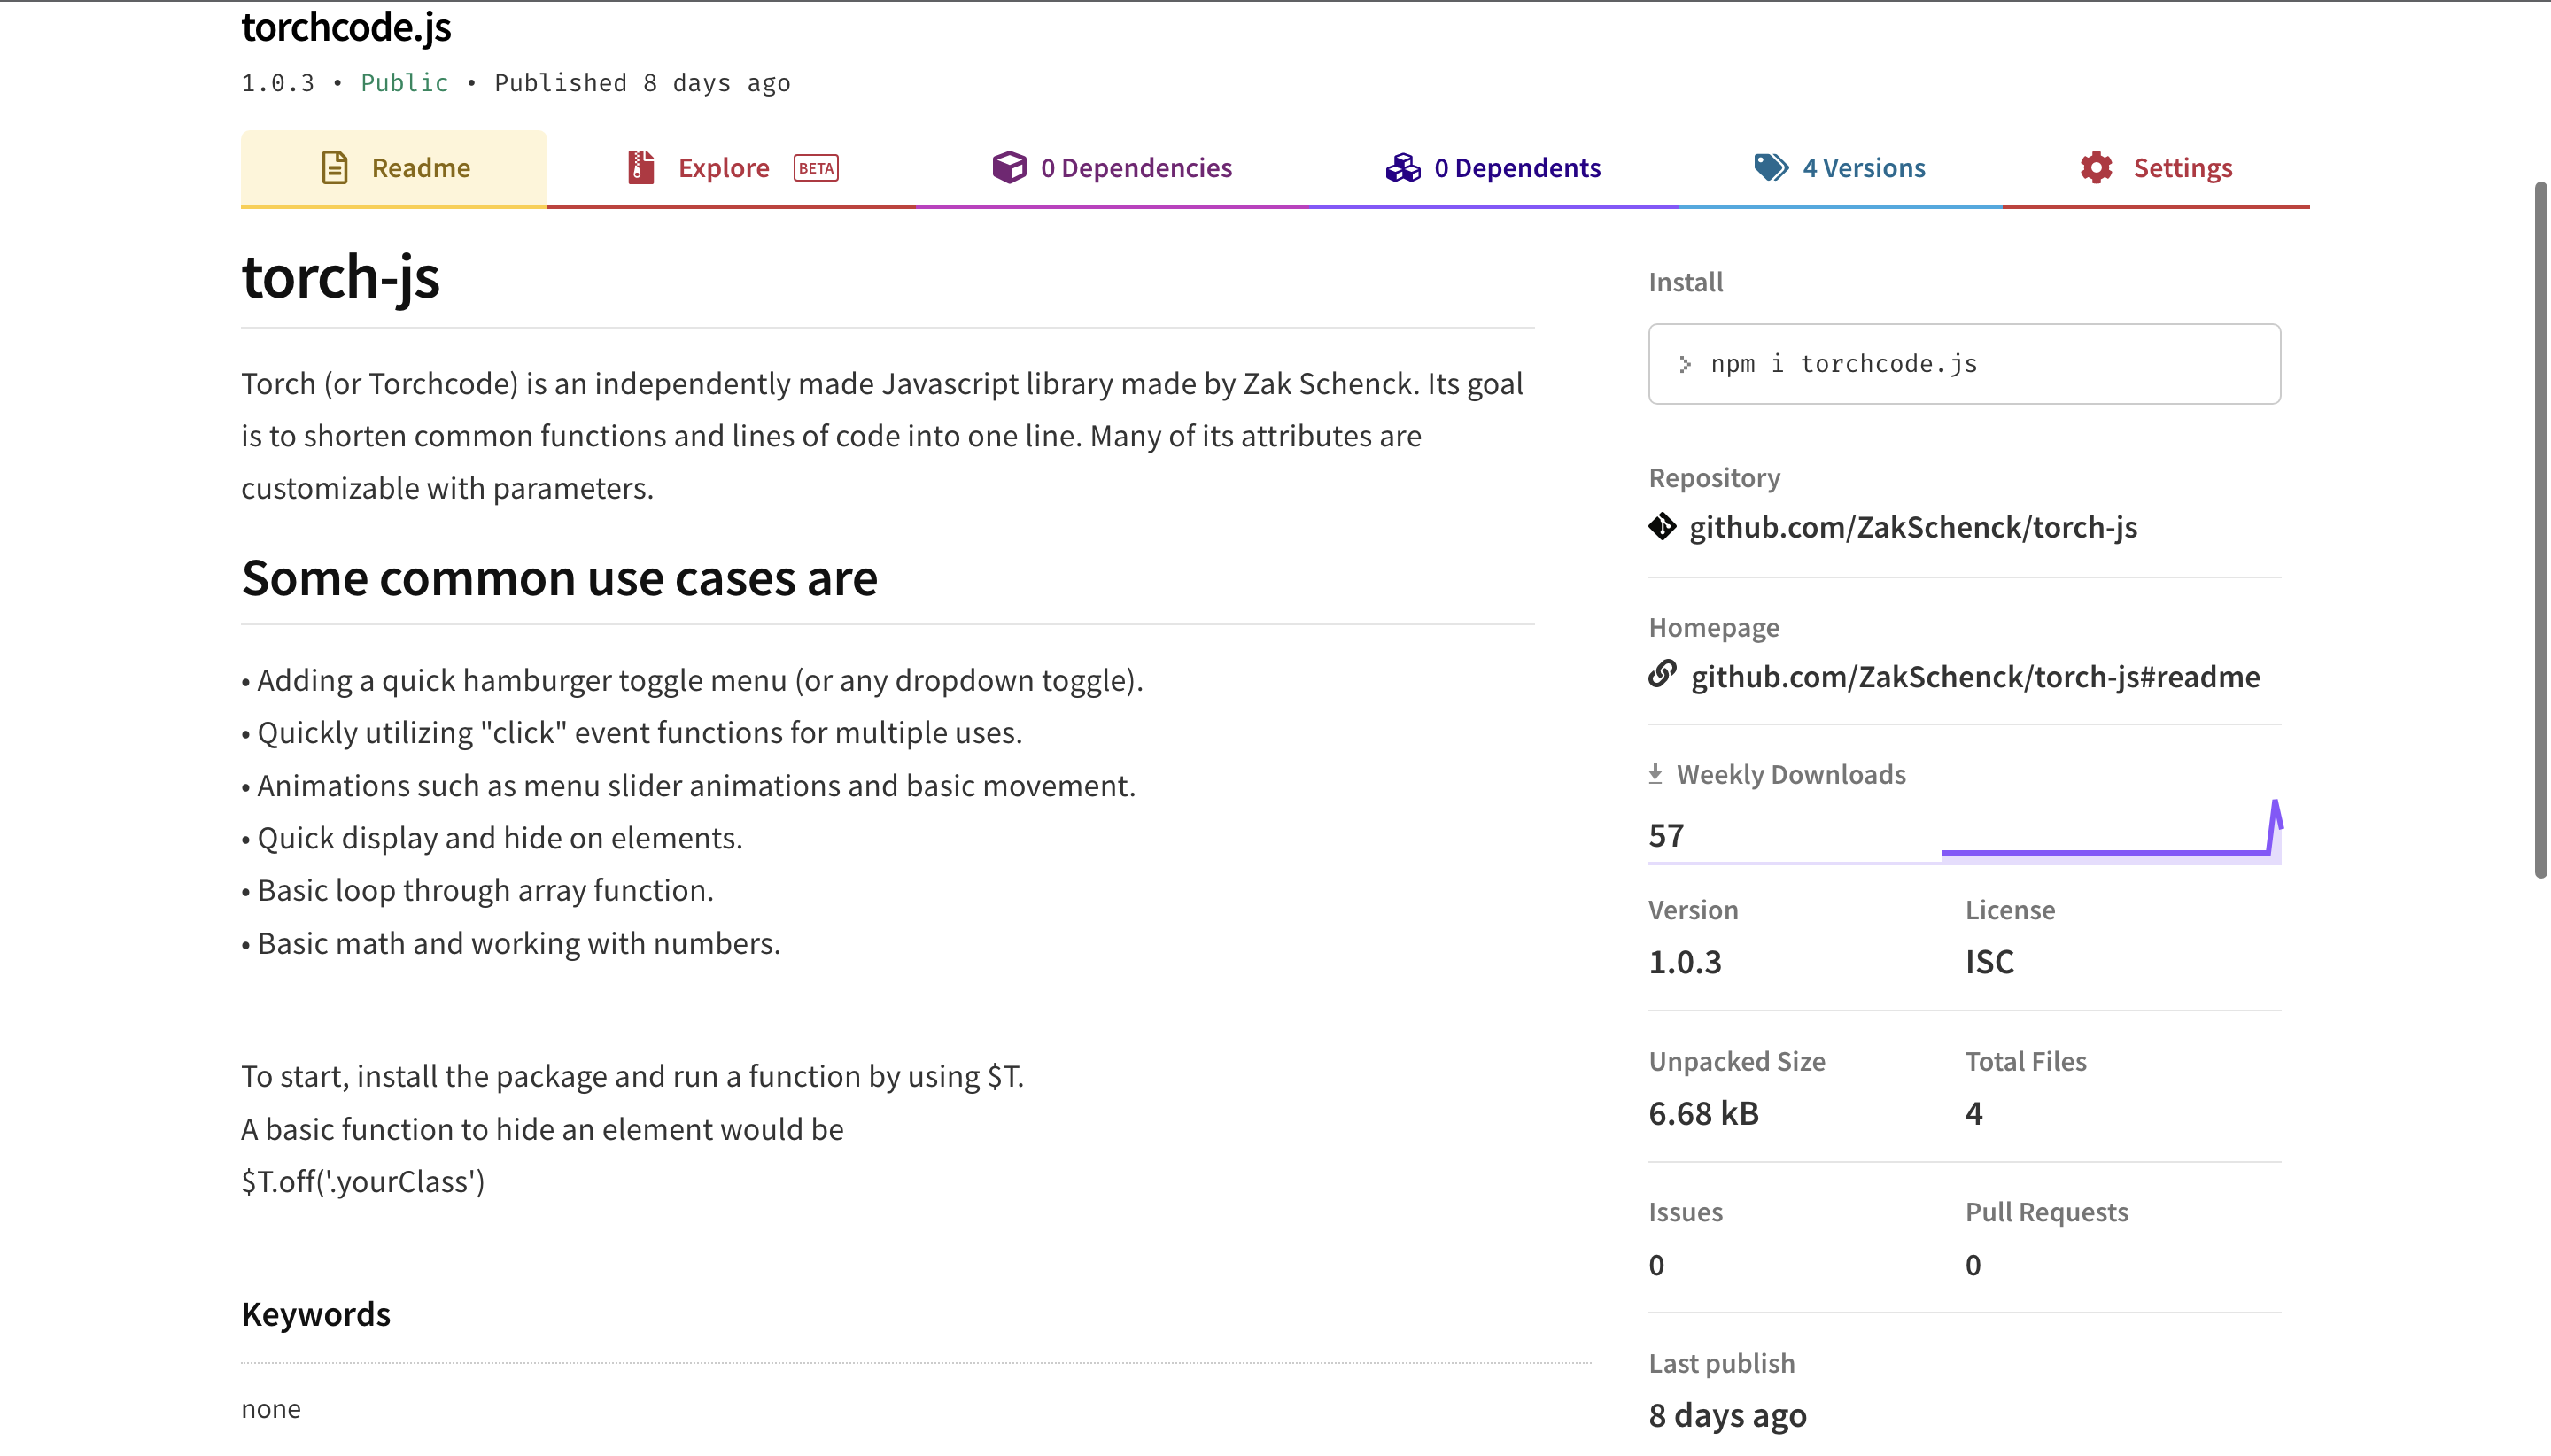Click 'Basic math and working with numbers.' bullet
Screen dimensions: 2551x1456
coord(511,943)
